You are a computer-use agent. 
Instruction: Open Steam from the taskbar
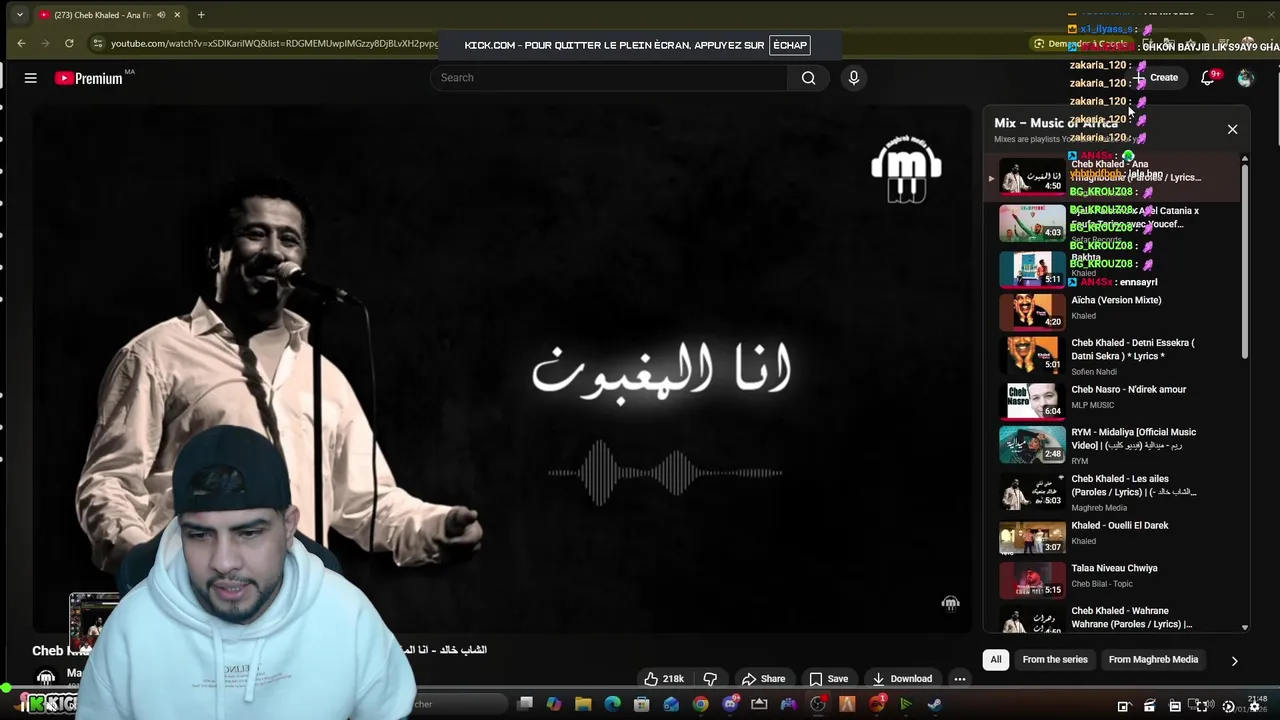[x=934, y=705]
